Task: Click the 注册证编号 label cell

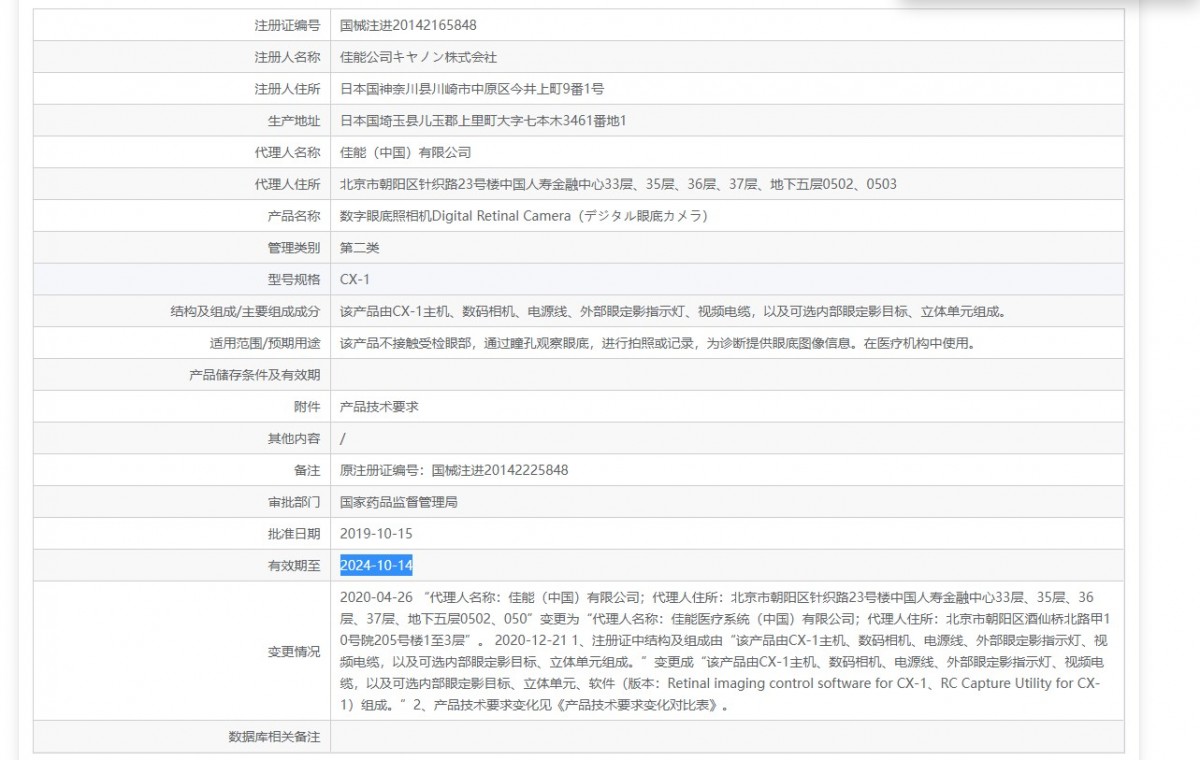Action: [x=182, y=25]
